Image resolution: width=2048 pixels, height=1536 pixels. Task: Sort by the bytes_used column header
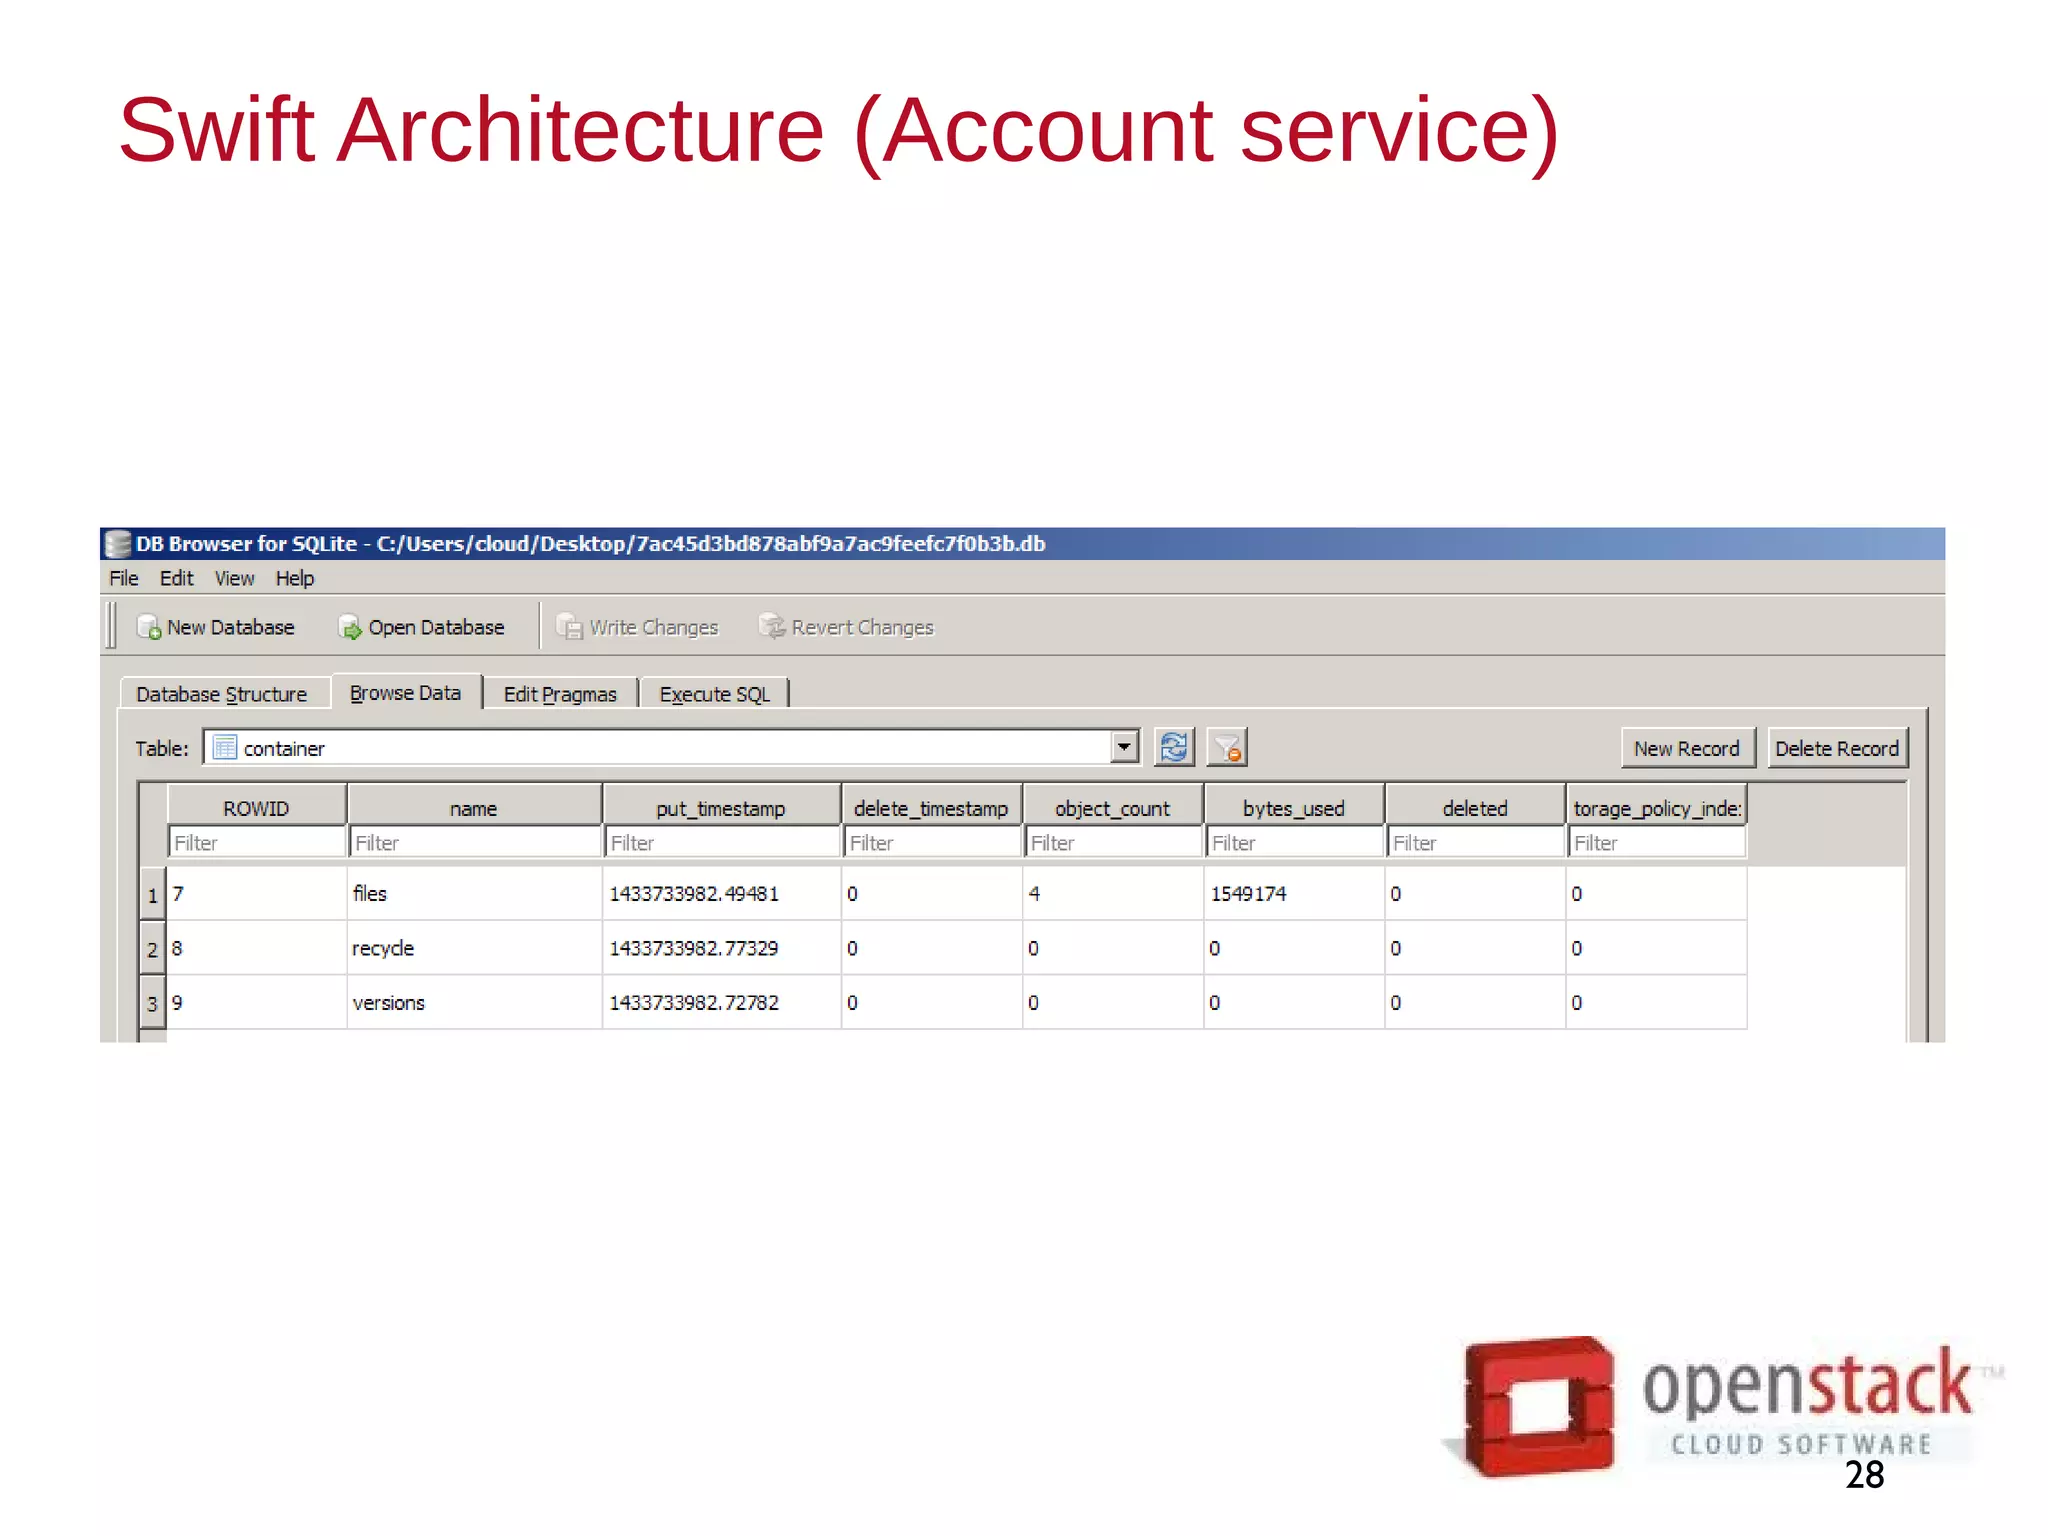pos(1294,807)
